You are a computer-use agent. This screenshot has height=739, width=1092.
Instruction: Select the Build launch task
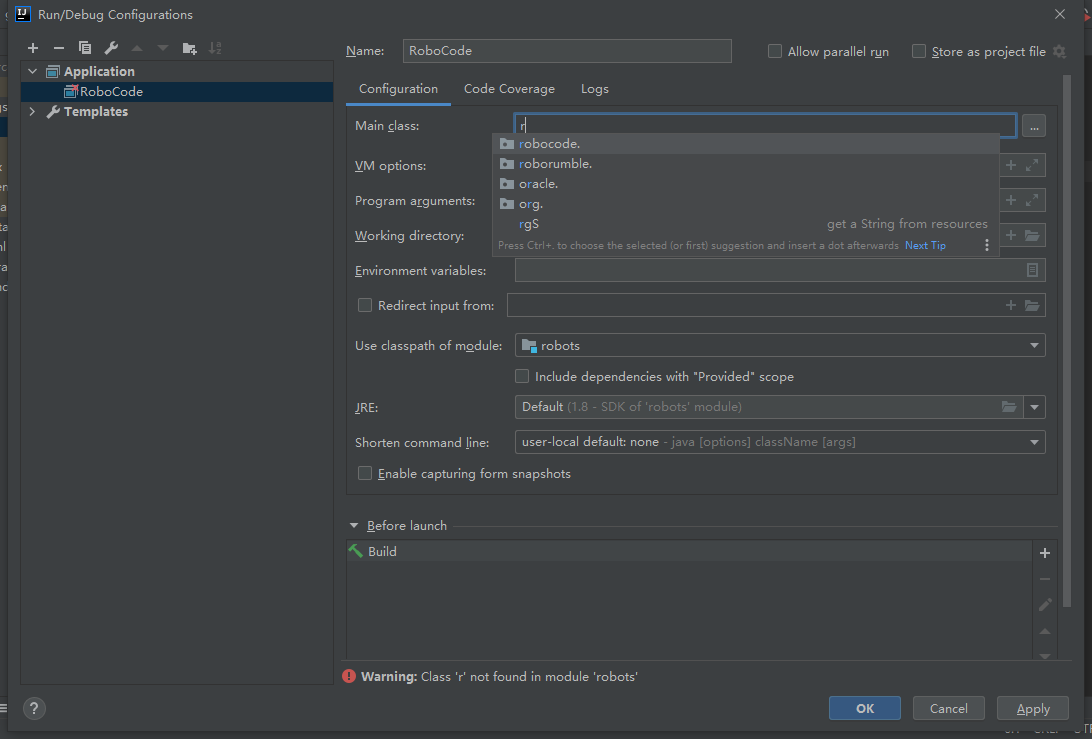click(x=689, y=551)
